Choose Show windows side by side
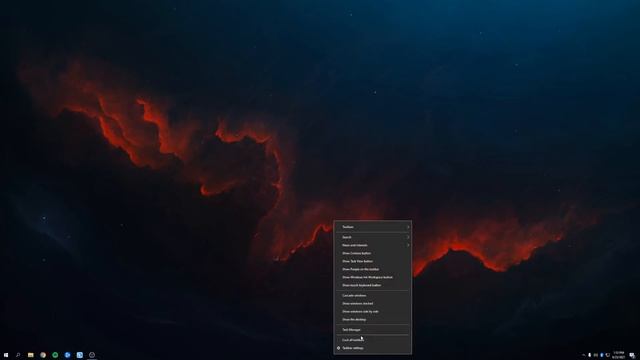Viewport: 640px width, 360px height. point(373,311)
